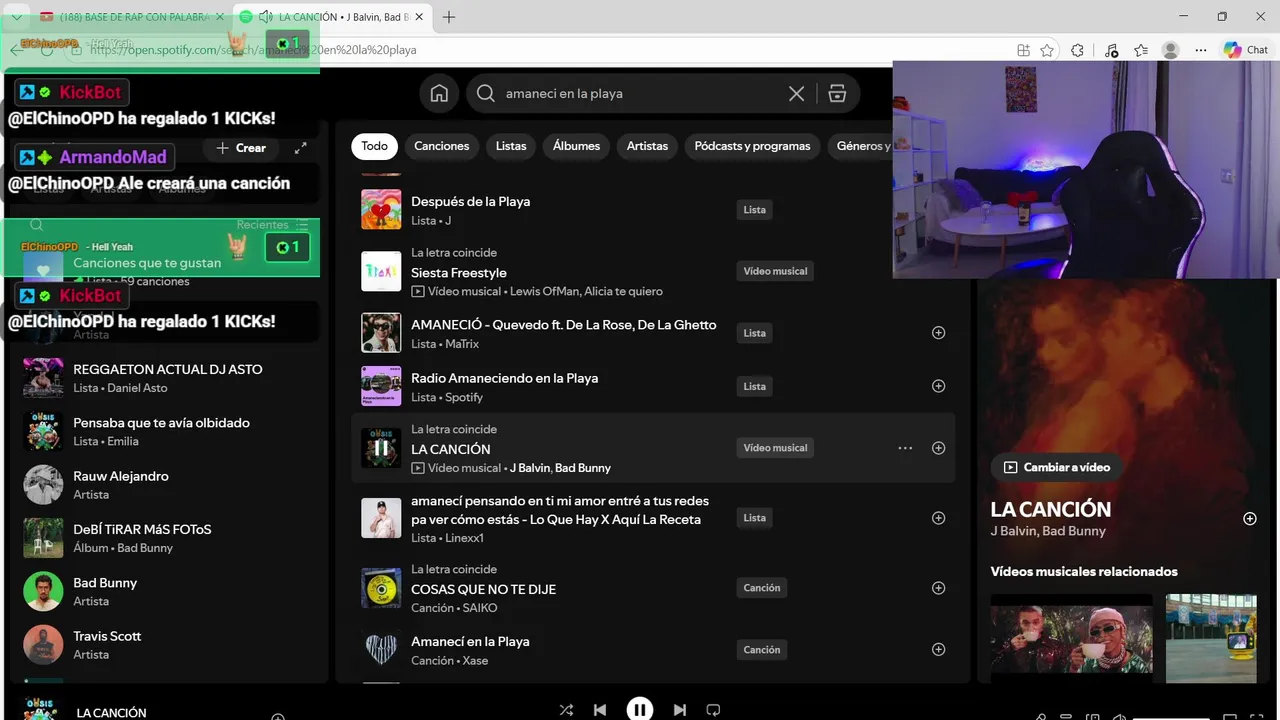Open a new browser tab with plus
Viewport: 1280px width, 720px height.
[449, 17]
